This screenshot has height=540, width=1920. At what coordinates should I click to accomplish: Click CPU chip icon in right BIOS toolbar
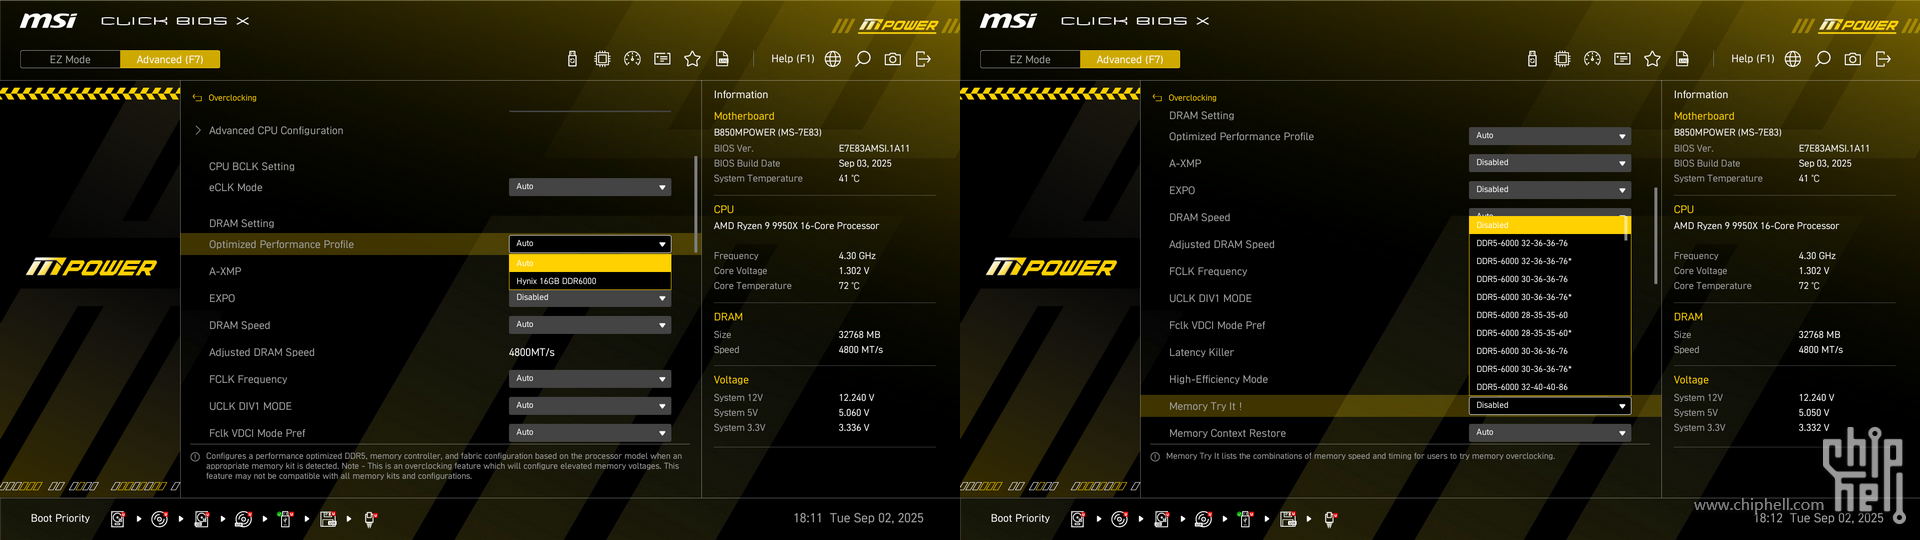[x=1562, y=59]
